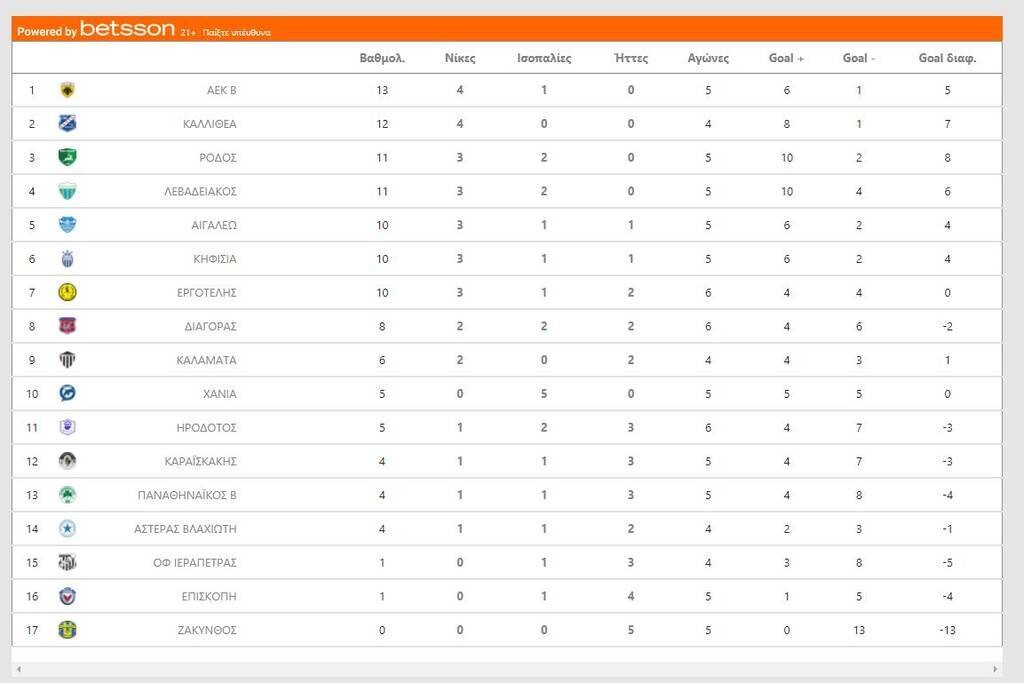Click the Kallithea team logo
The width and height of the screenshot is (1024, 683).
67,124
